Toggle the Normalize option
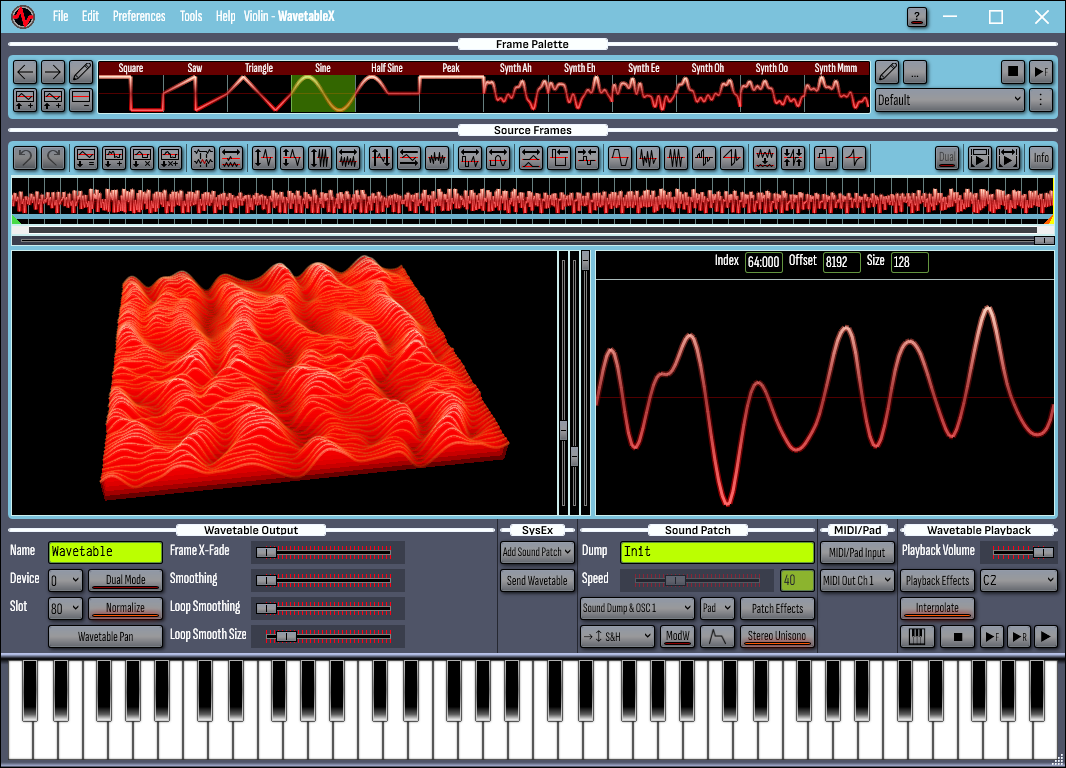1066x768 pixels. (x=126, y=608)
